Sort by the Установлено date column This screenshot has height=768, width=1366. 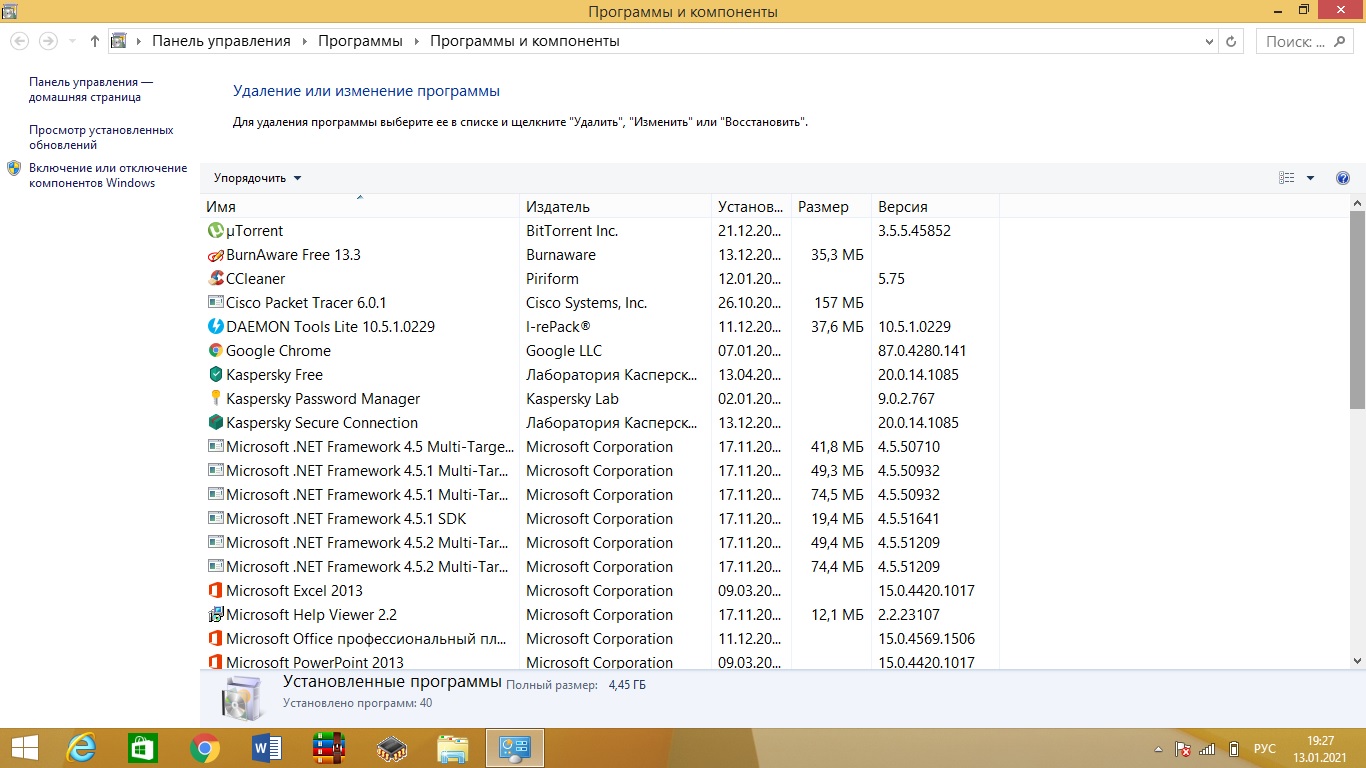point(751,207)
